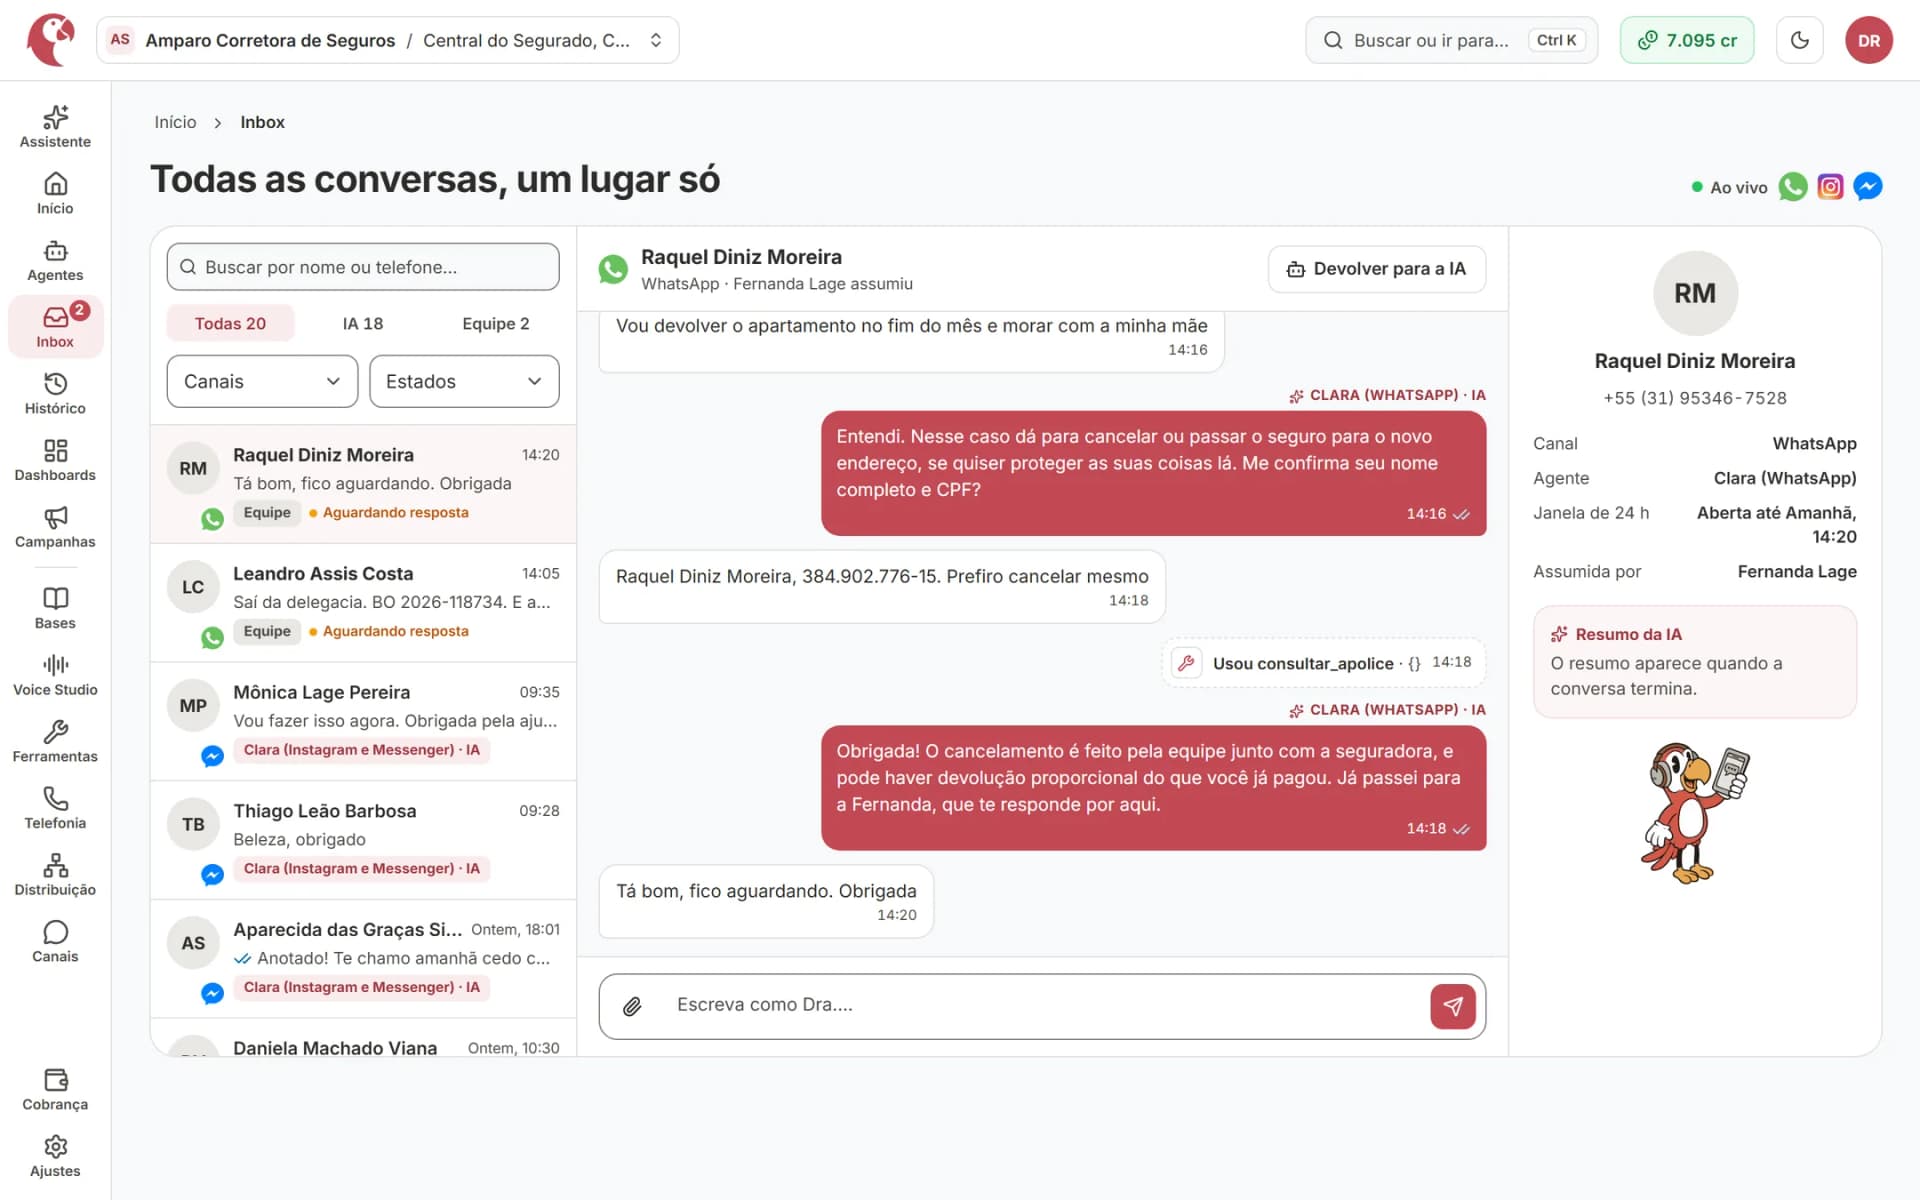Open the global Buscar ou ir para search

[1451, 40]
